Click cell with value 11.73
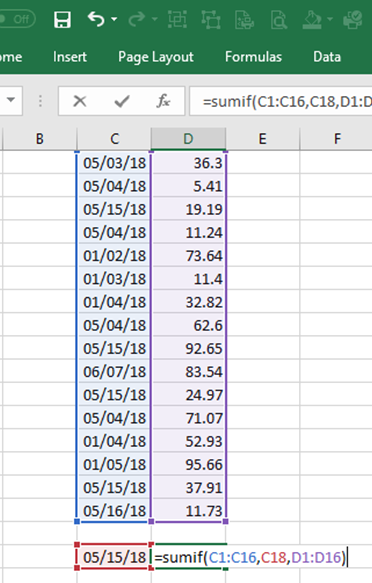This screenshot has height=583, width=372. 188,510
